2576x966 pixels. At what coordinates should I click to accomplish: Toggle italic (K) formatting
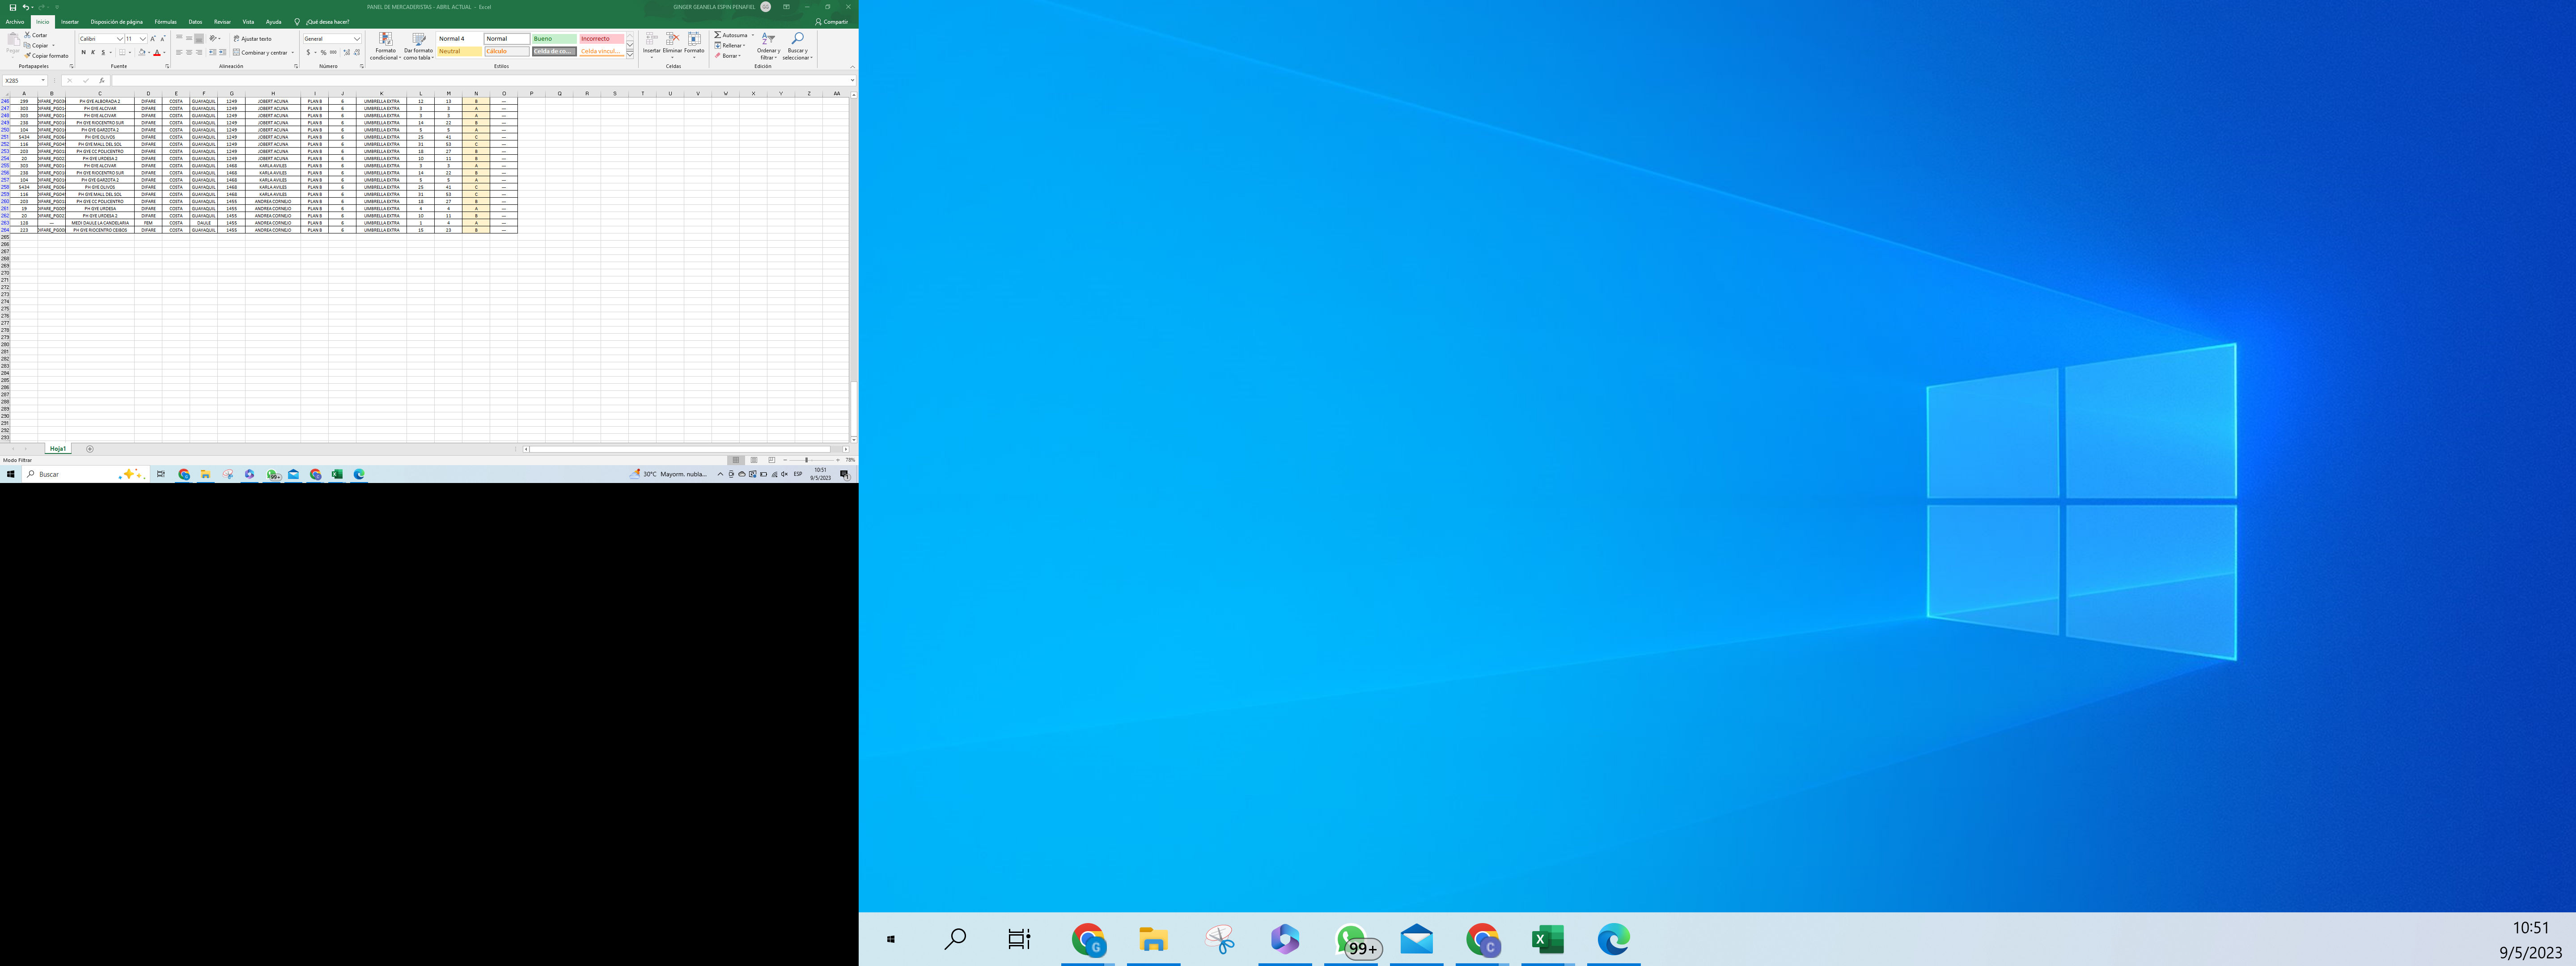pos(93,52)
